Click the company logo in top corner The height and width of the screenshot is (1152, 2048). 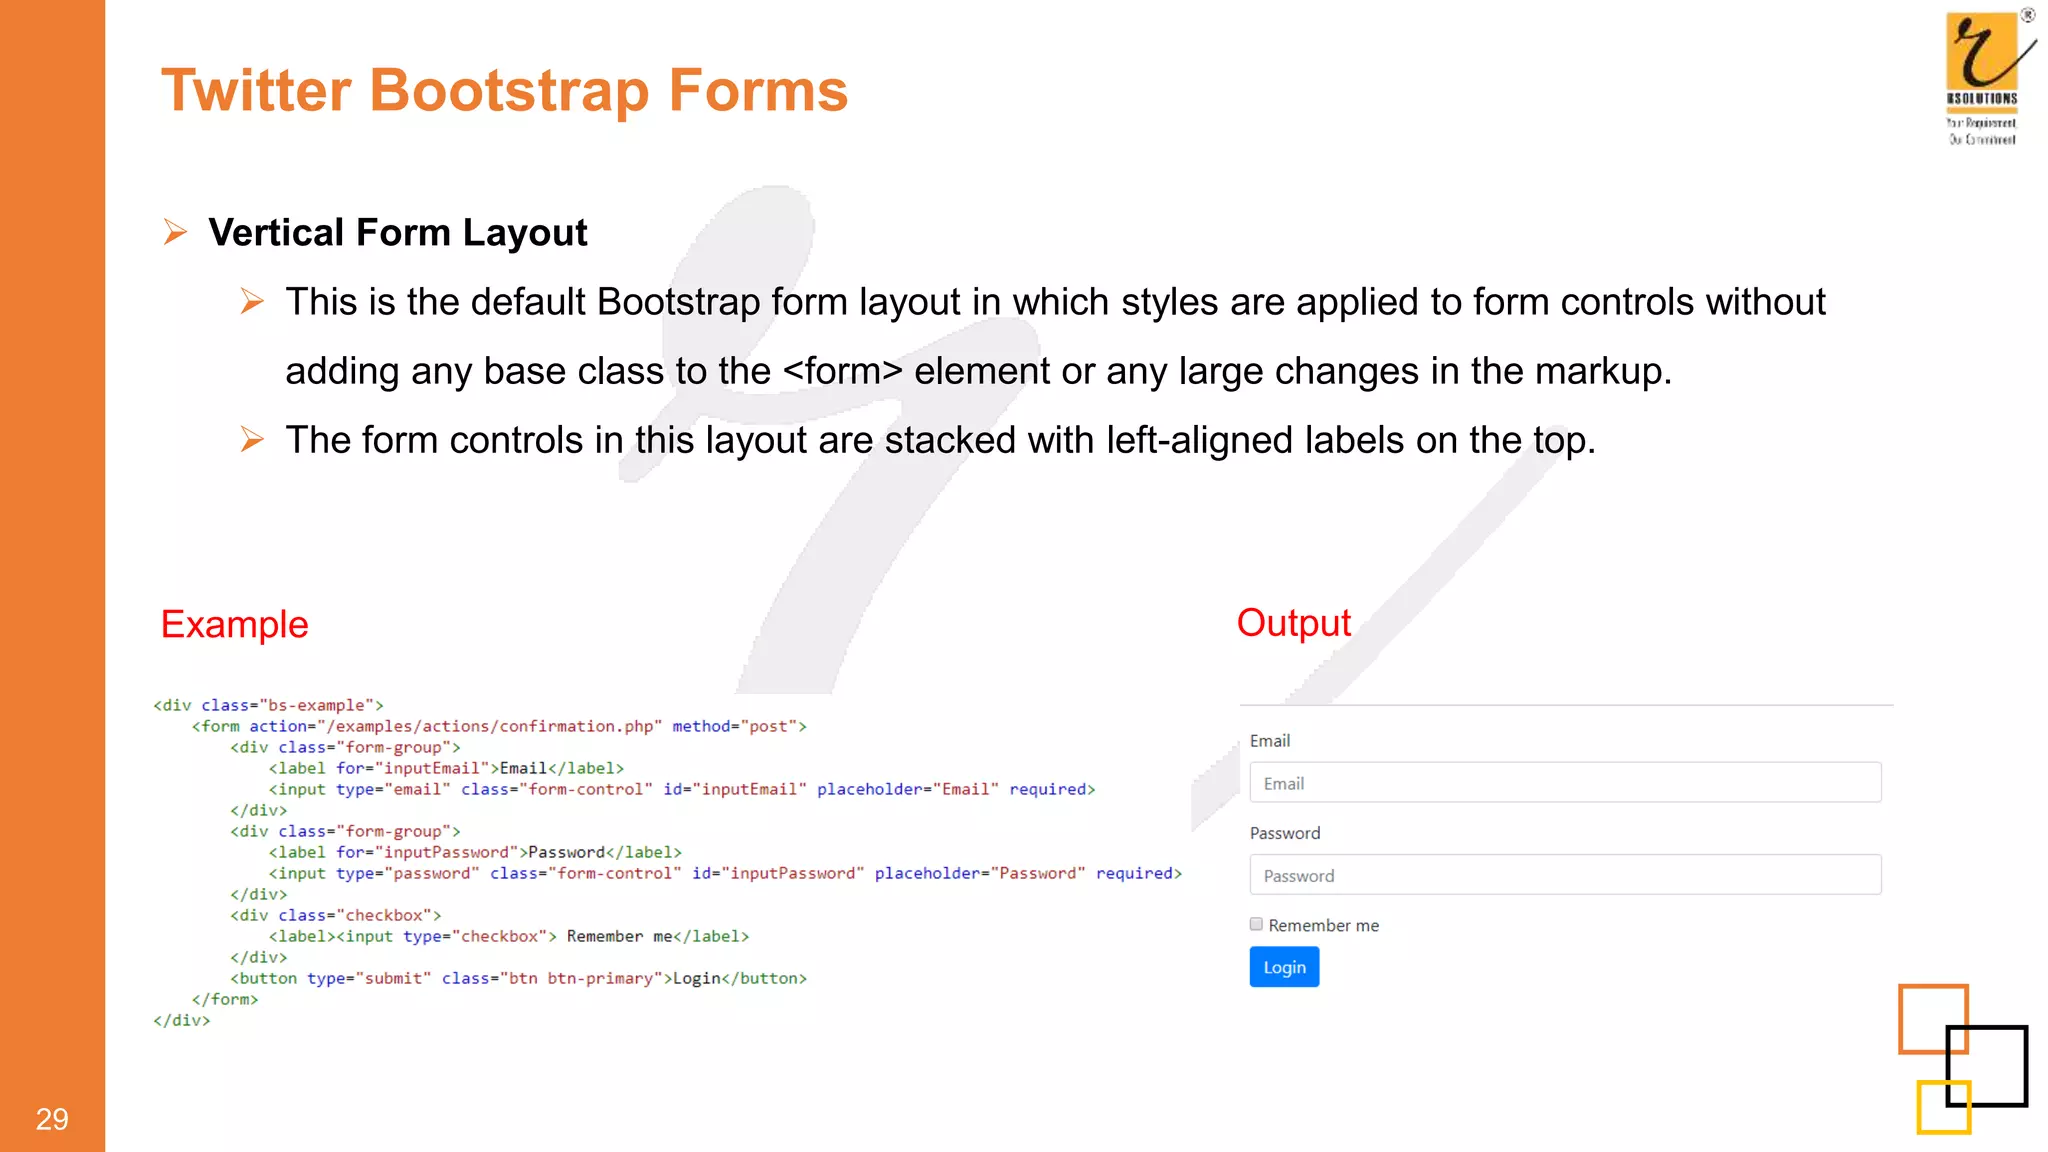[1988, 77]
